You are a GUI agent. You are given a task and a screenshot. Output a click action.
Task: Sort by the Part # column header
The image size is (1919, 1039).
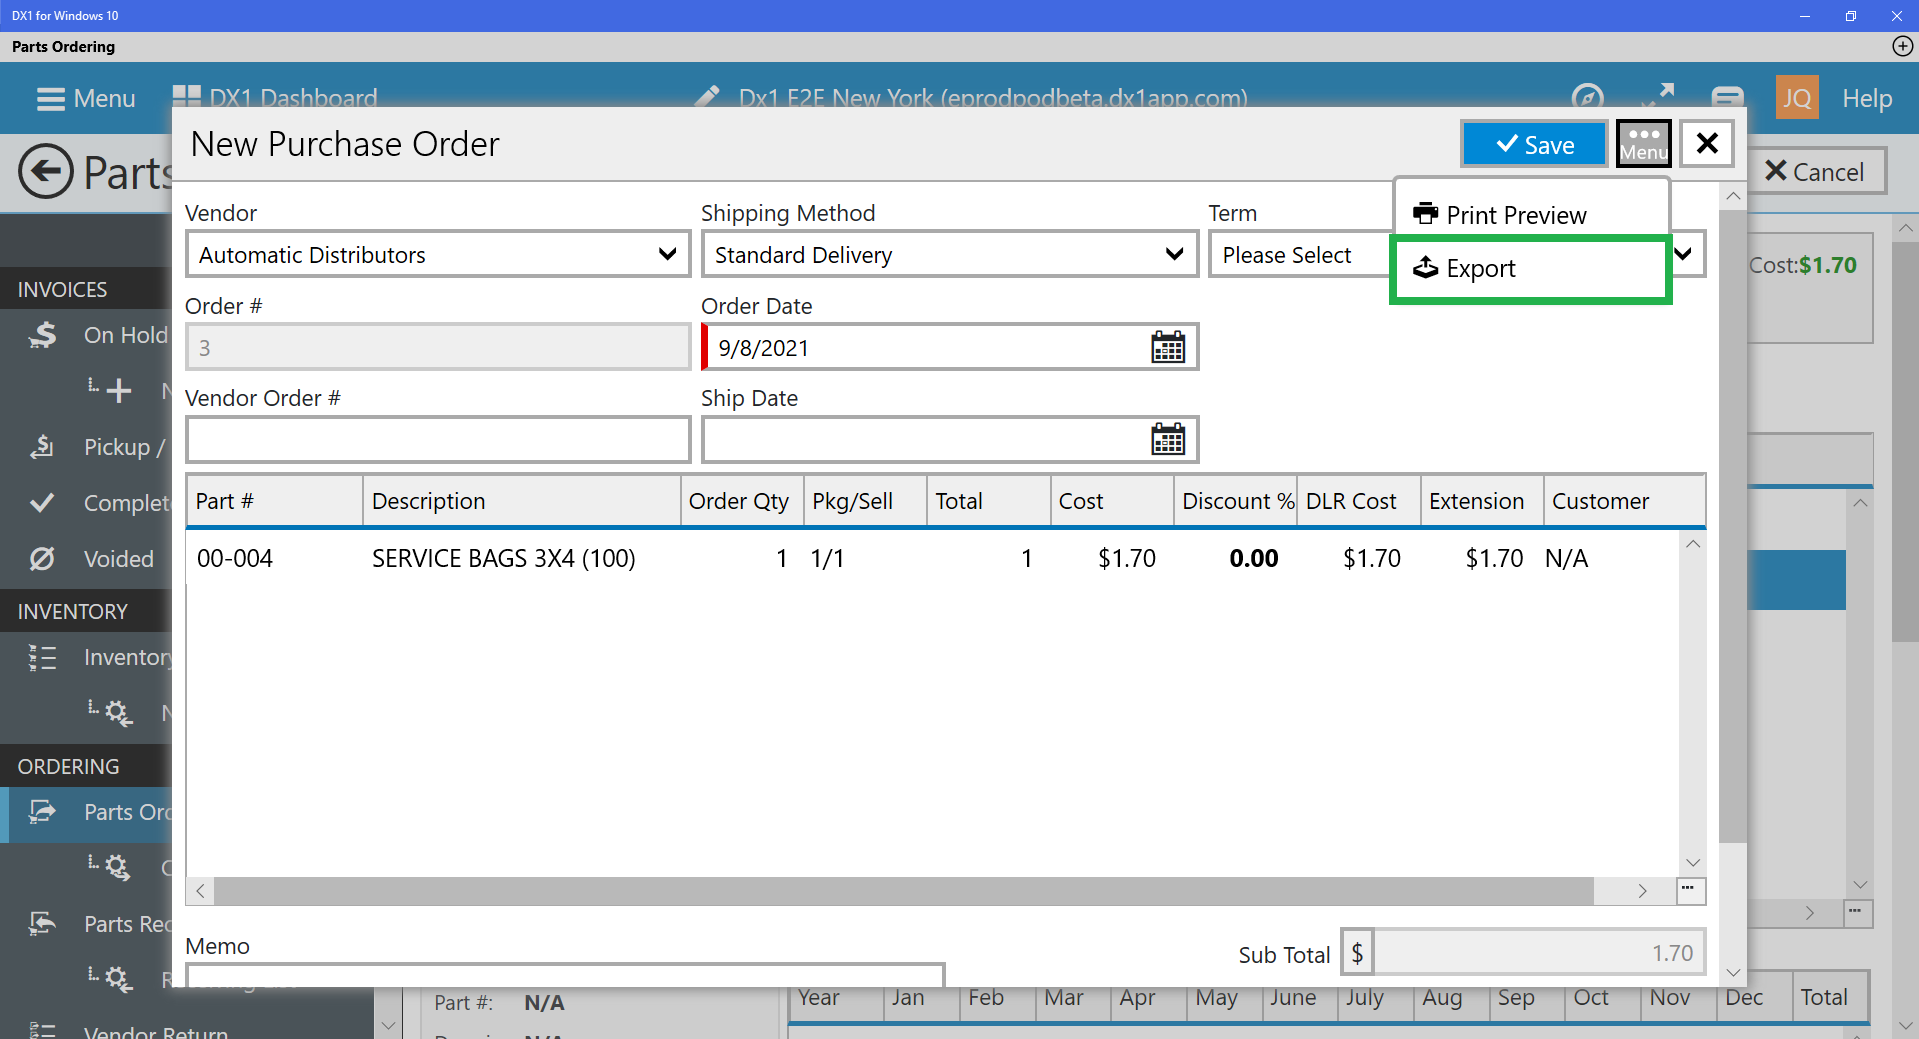(274, 501)
